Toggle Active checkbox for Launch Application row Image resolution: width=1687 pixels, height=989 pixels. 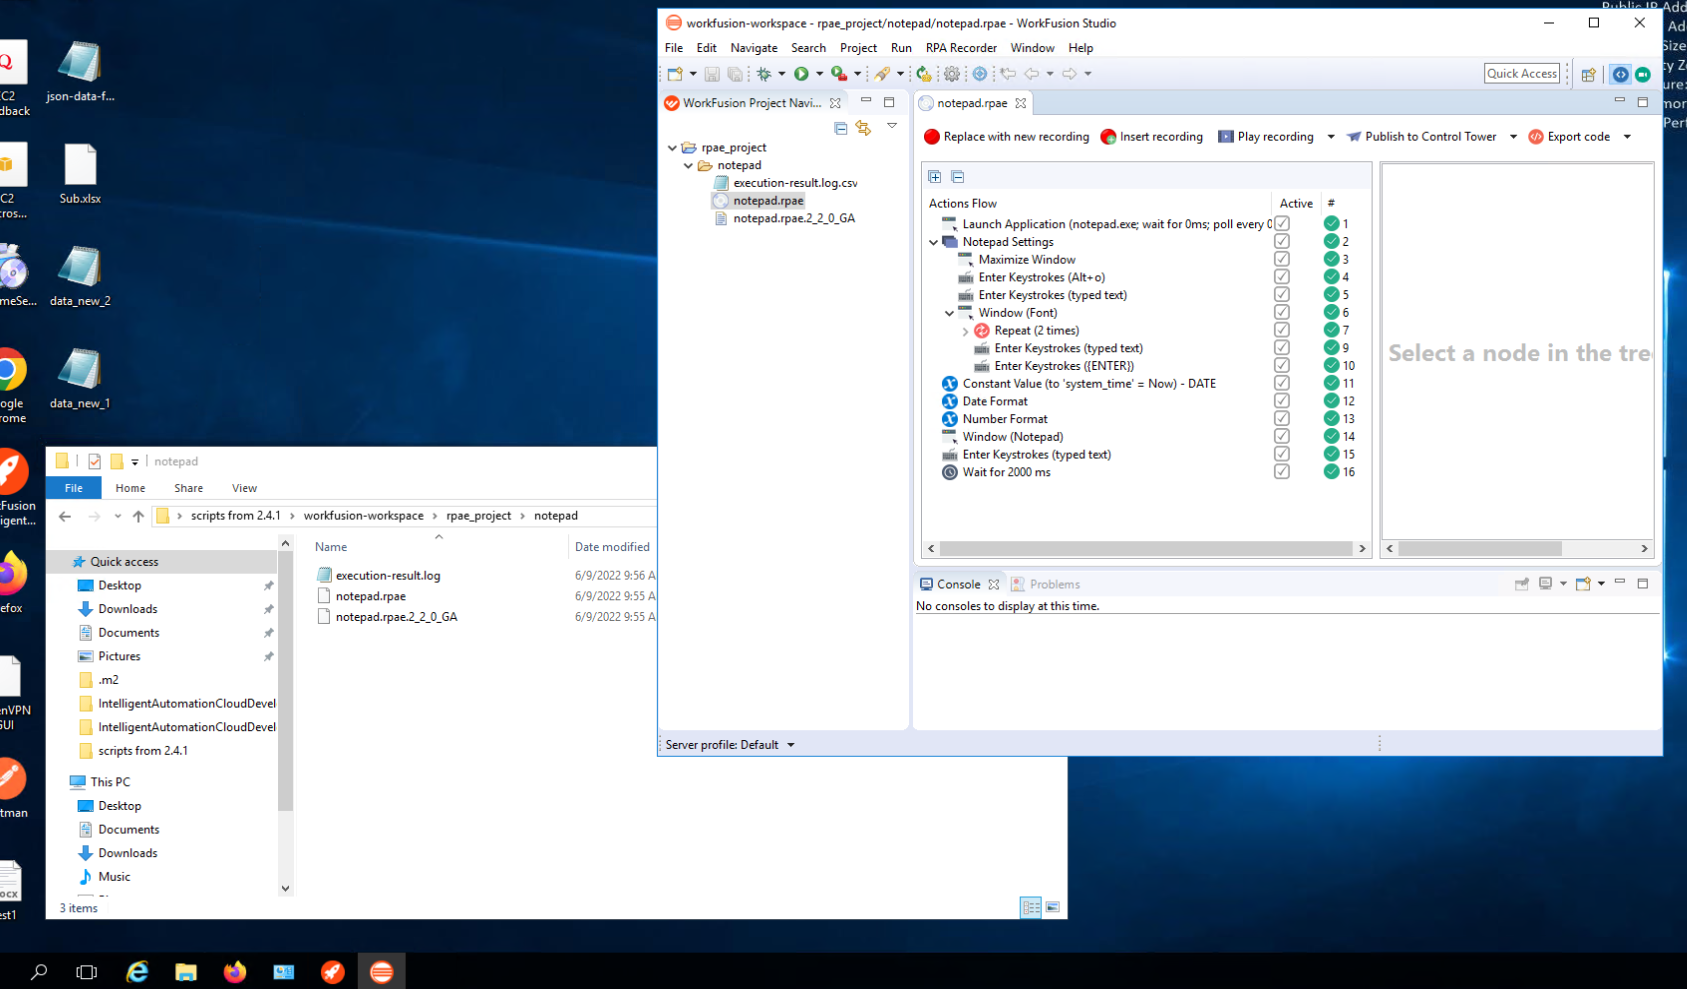(1282, 224)
